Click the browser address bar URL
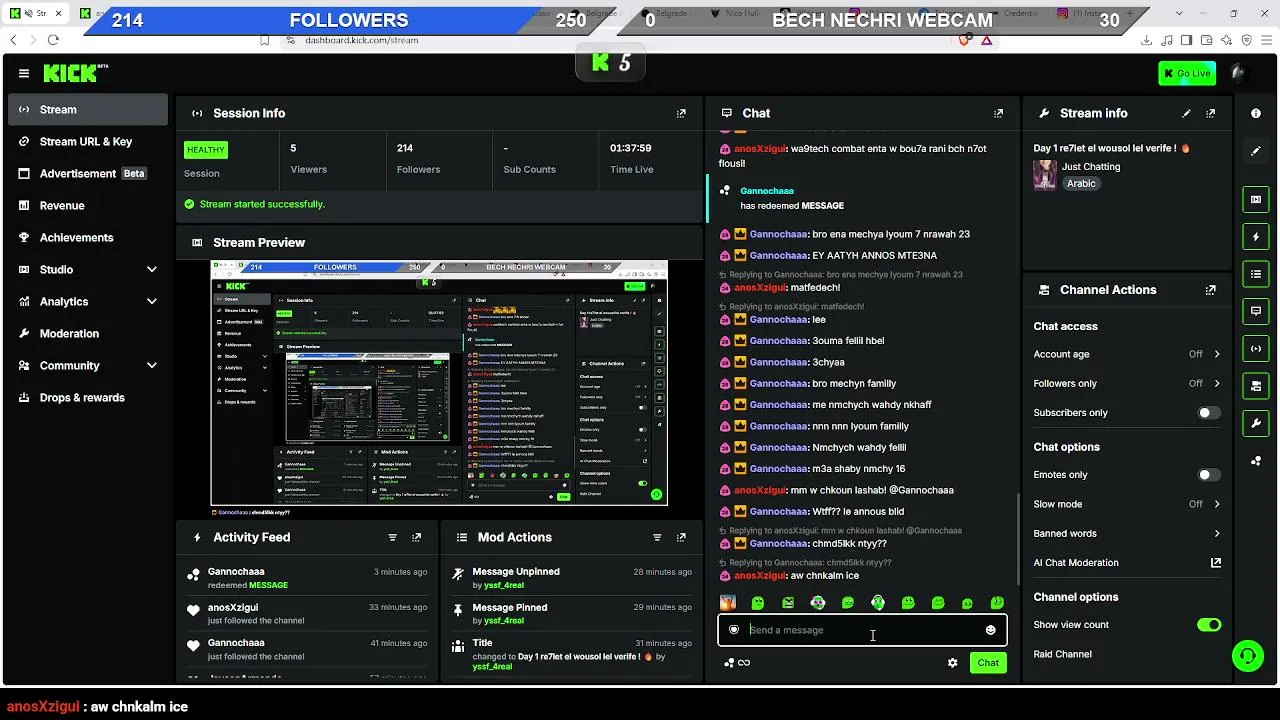Viewport: 1280px width, 720px height. point(361,40)
